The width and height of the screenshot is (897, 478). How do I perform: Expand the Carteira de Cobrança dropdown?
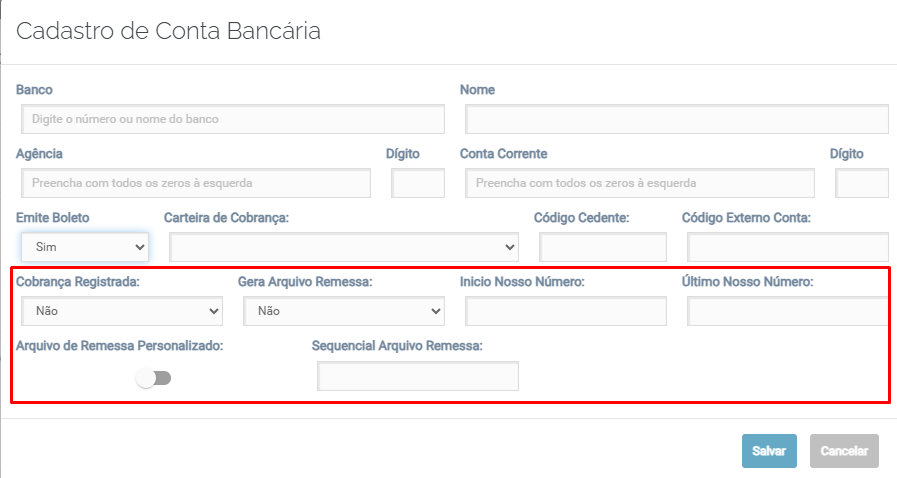(344, 246)
